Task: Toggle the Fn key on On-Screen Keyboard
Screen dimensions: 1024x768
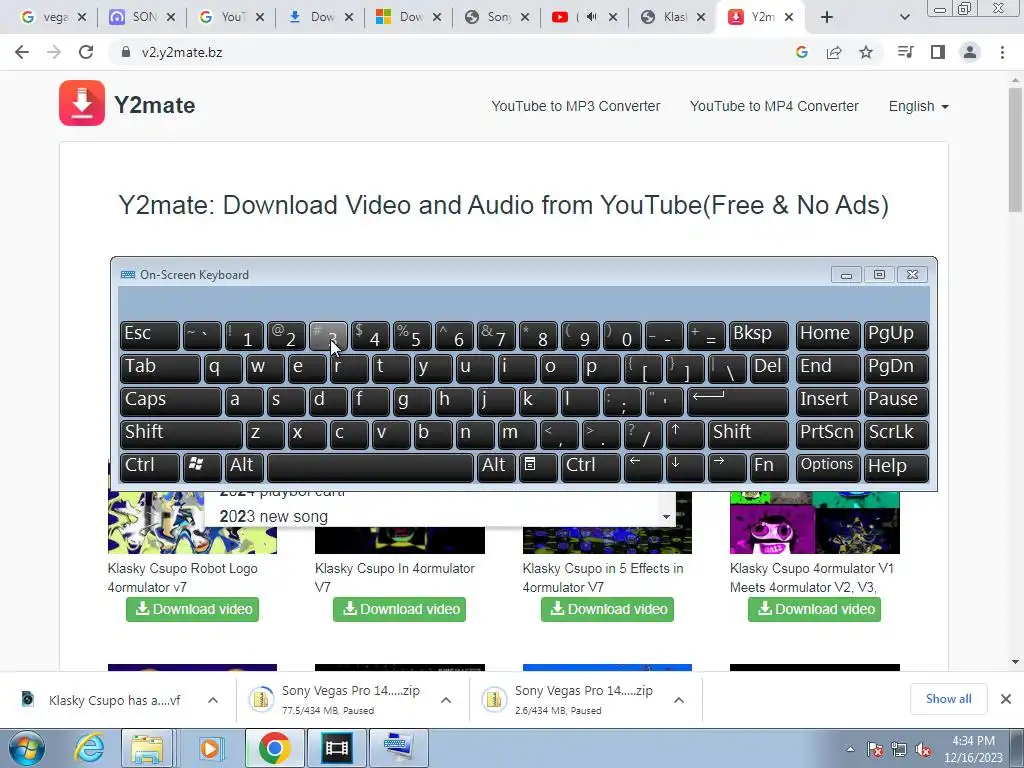Action: pos(769,468)
